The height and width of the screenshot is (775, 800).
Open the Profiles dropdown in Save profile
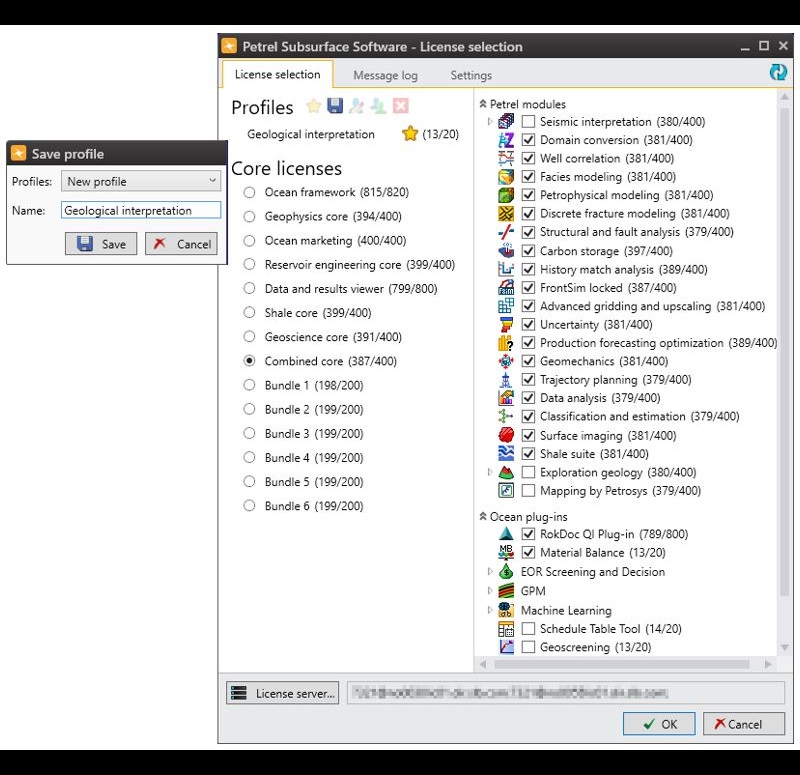[141, 181]
